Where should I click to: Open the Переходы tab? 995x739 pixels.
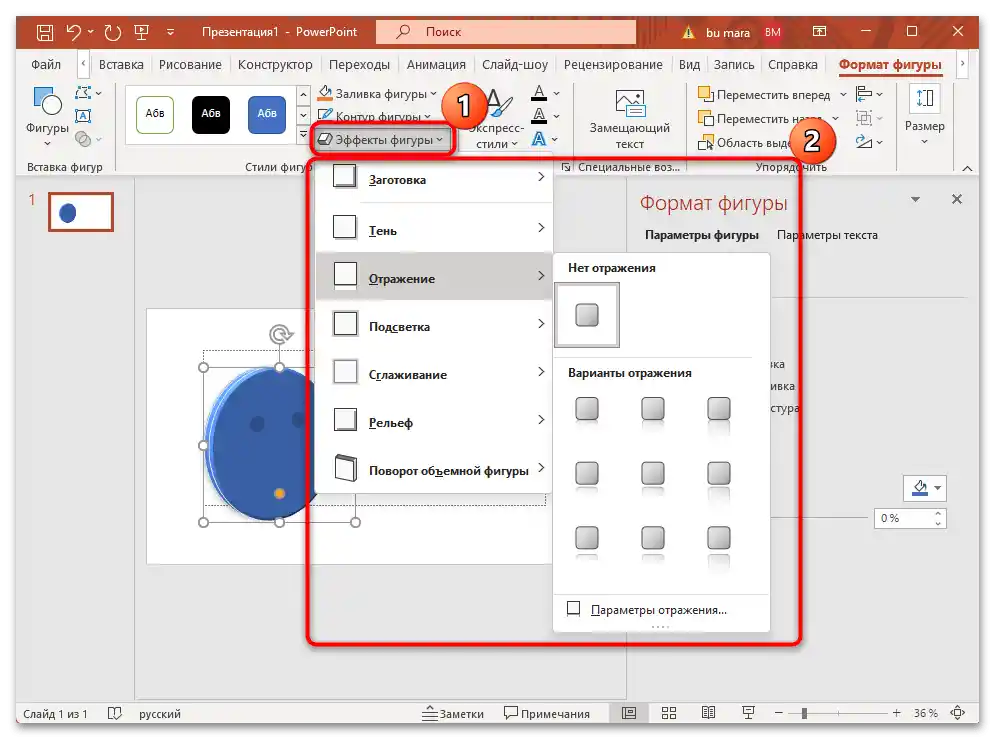tap(359, 65)
